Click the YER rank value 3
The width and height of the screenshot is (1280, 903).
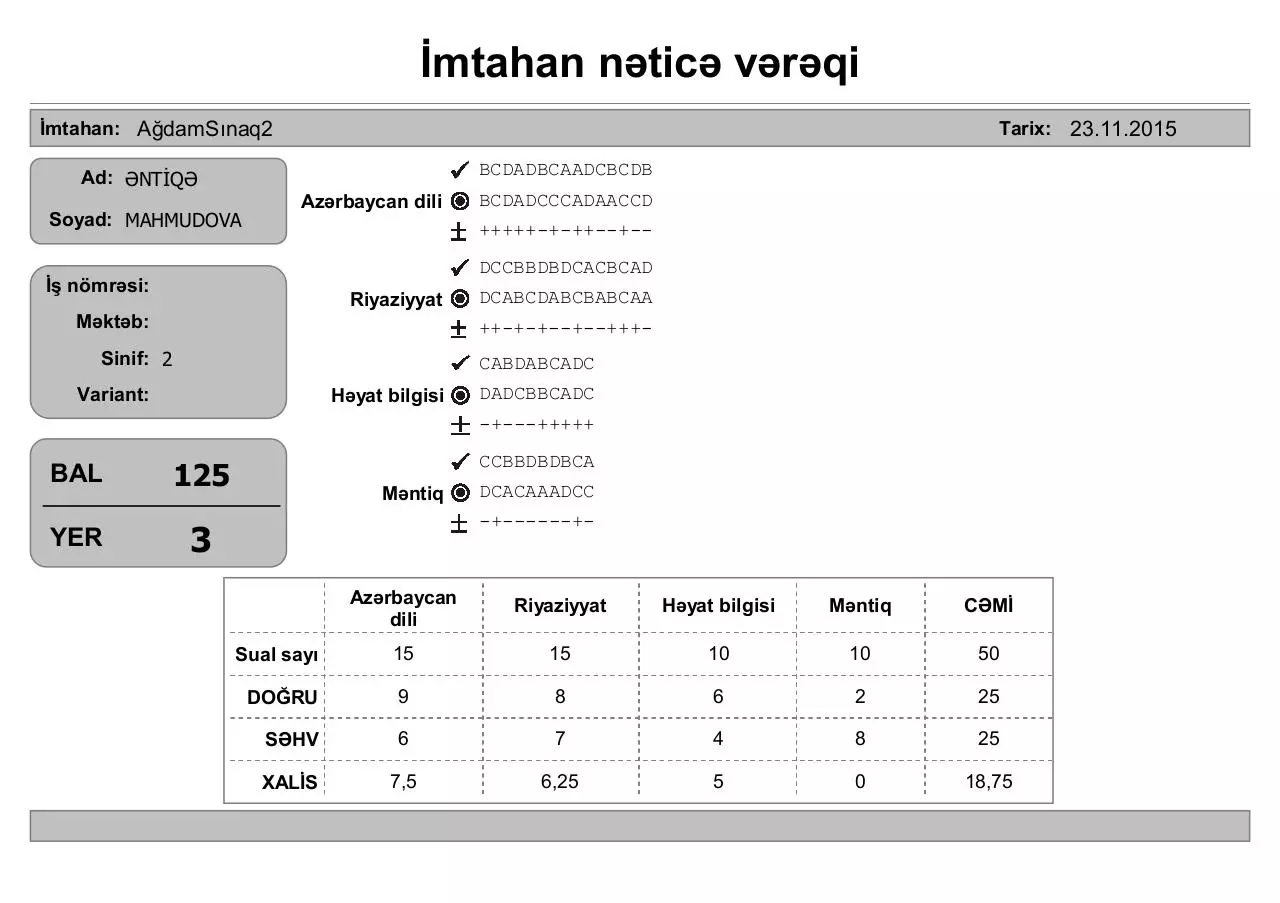point(201,540)
